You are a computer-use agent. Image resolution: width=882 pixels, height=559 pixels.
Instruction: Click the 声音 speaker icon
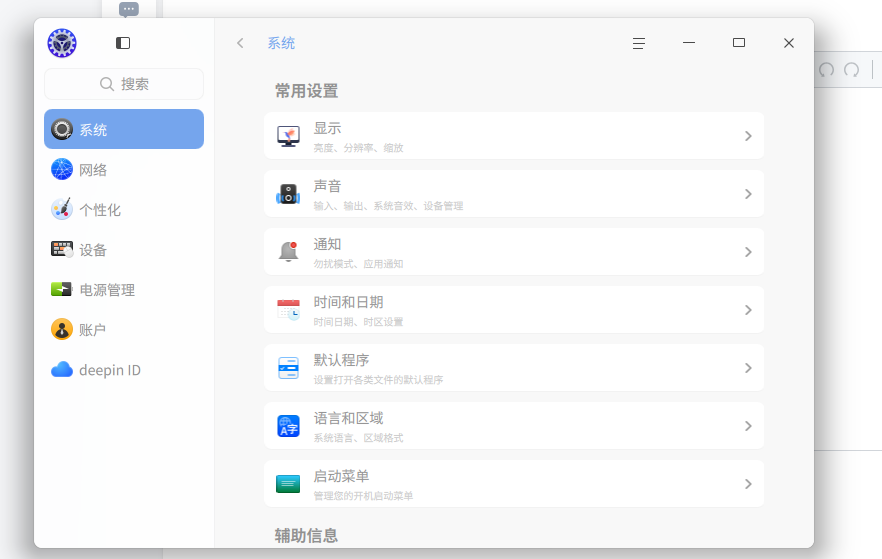tap(288, 194)
